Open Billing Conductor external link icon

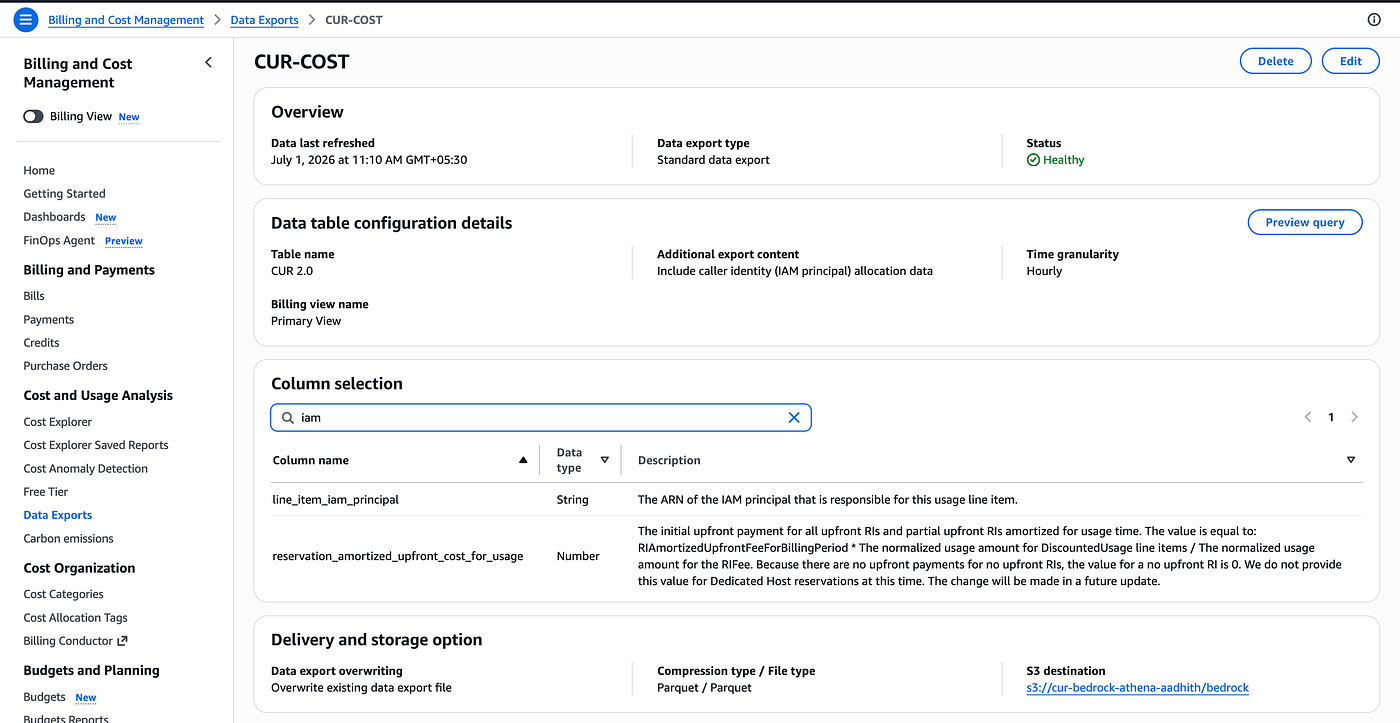[122, 641]
